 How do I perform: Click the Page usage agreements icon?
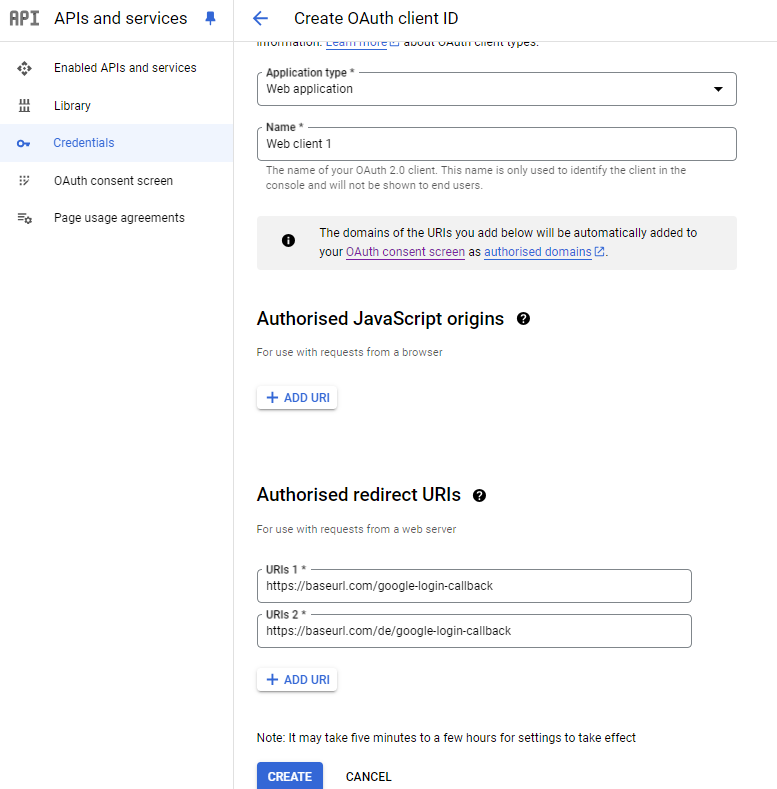click(x=25, y=218)
